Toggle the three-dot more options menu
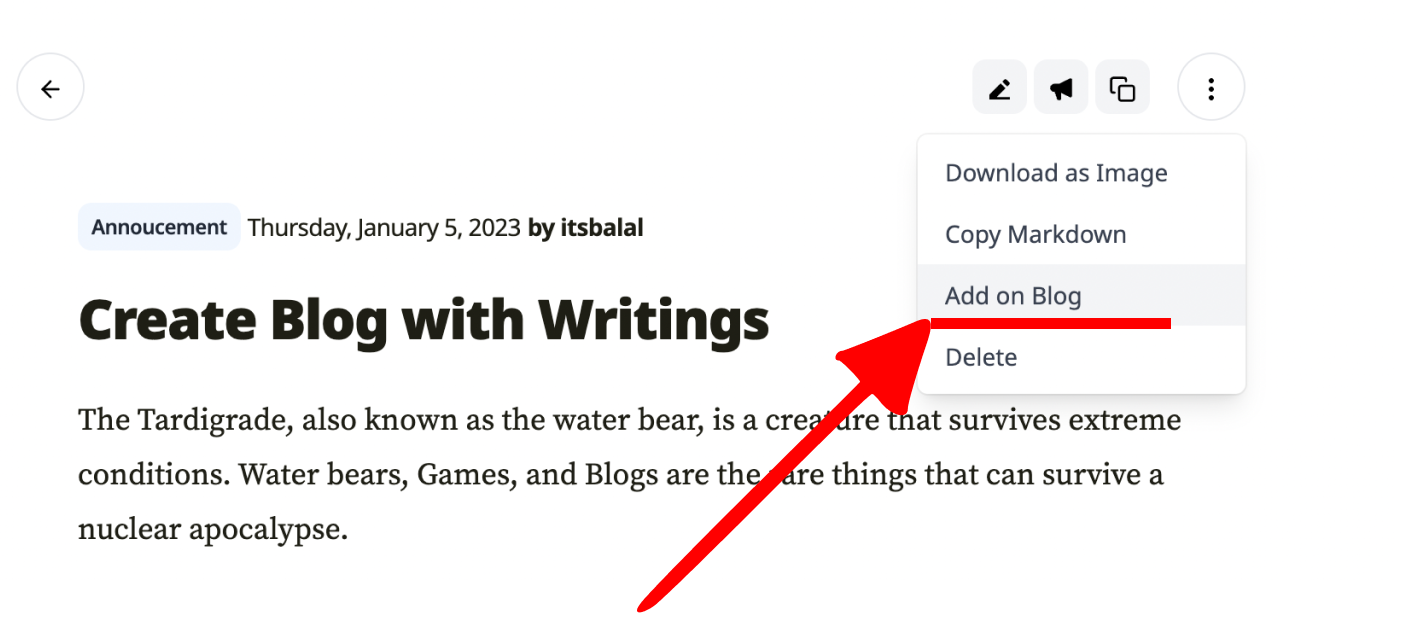The height and width of the screenshot is (618, 1422). [x=1211, y=88]
